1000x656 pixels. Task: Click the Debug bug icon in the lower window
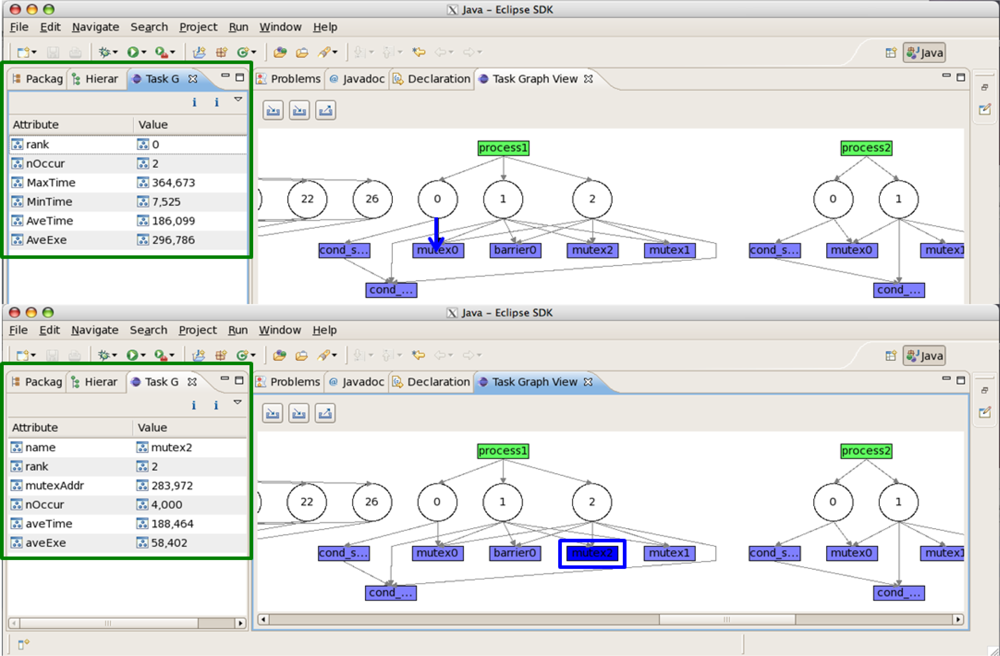(103, 355)
